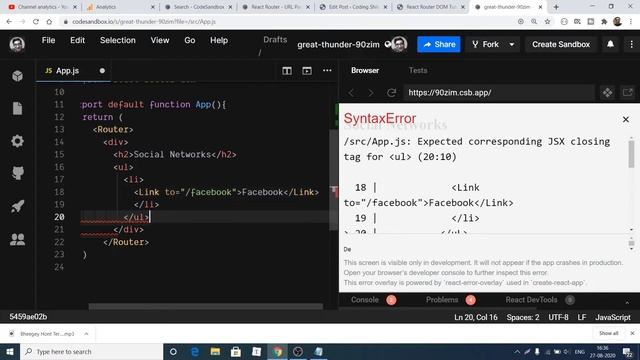Image resolution: width=640 pixels, height=360 pixels.
Task: Close the SyntaxError overlay
Action: point(626,119)
